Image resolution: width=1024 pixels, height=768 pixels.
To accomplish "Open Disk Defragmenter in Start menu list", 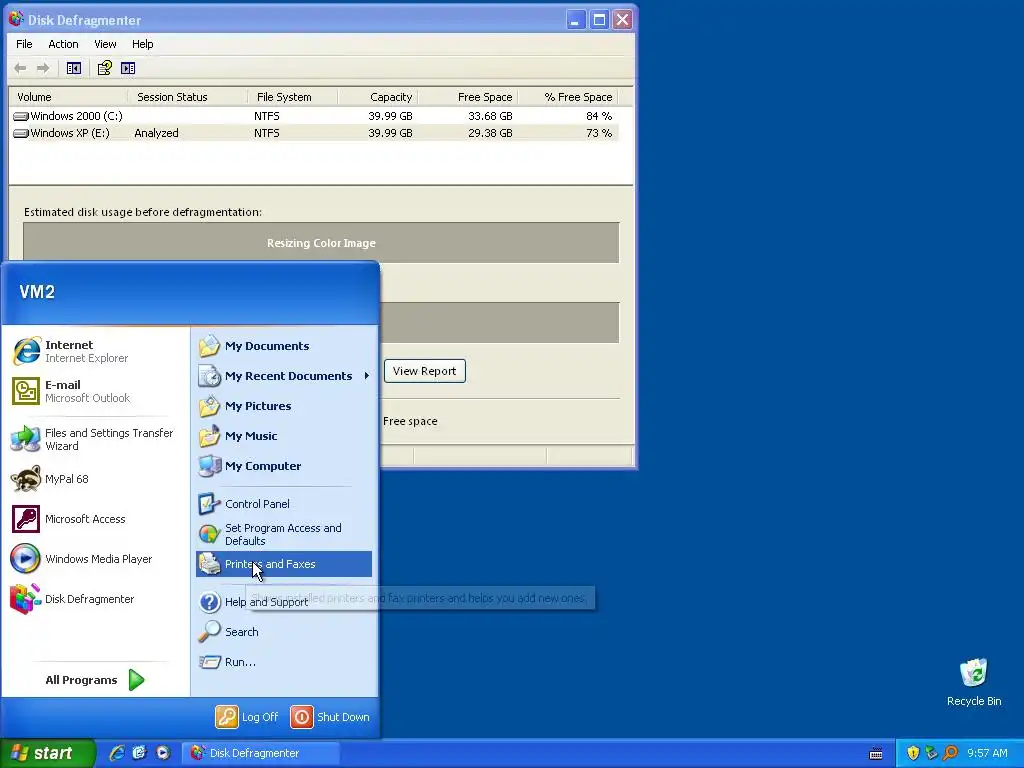I will coord(95,599).
